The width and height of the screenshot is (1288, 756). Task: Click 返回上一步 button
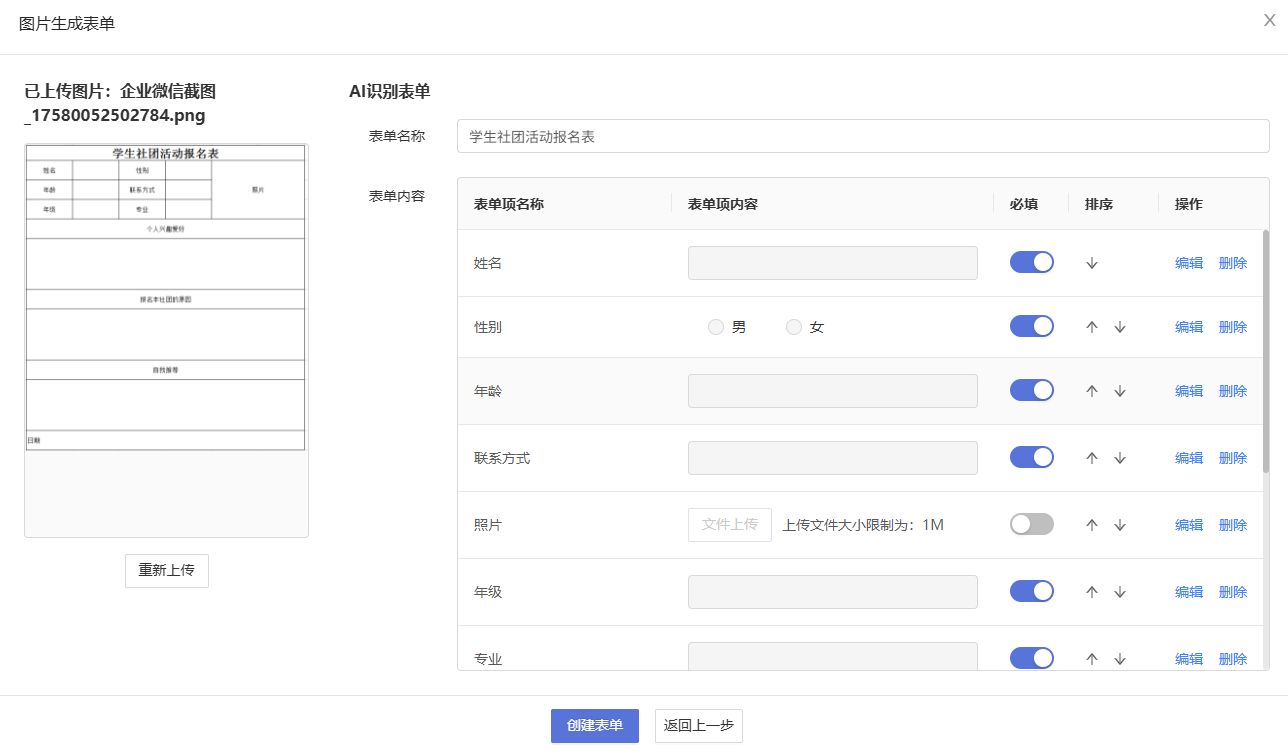[698, 726]
